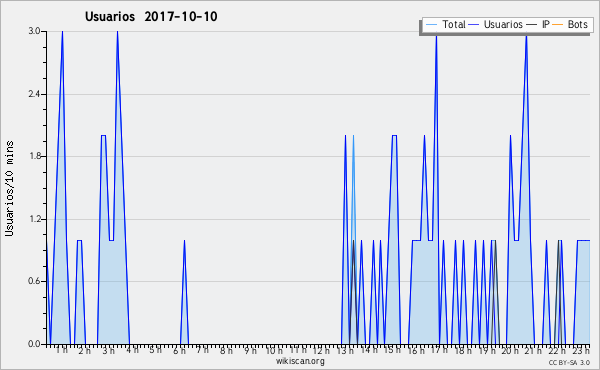Viewport: 600px width, 370px height.
Task: Click the '5 h' x-axis label
Action: (x=156, y=350)
